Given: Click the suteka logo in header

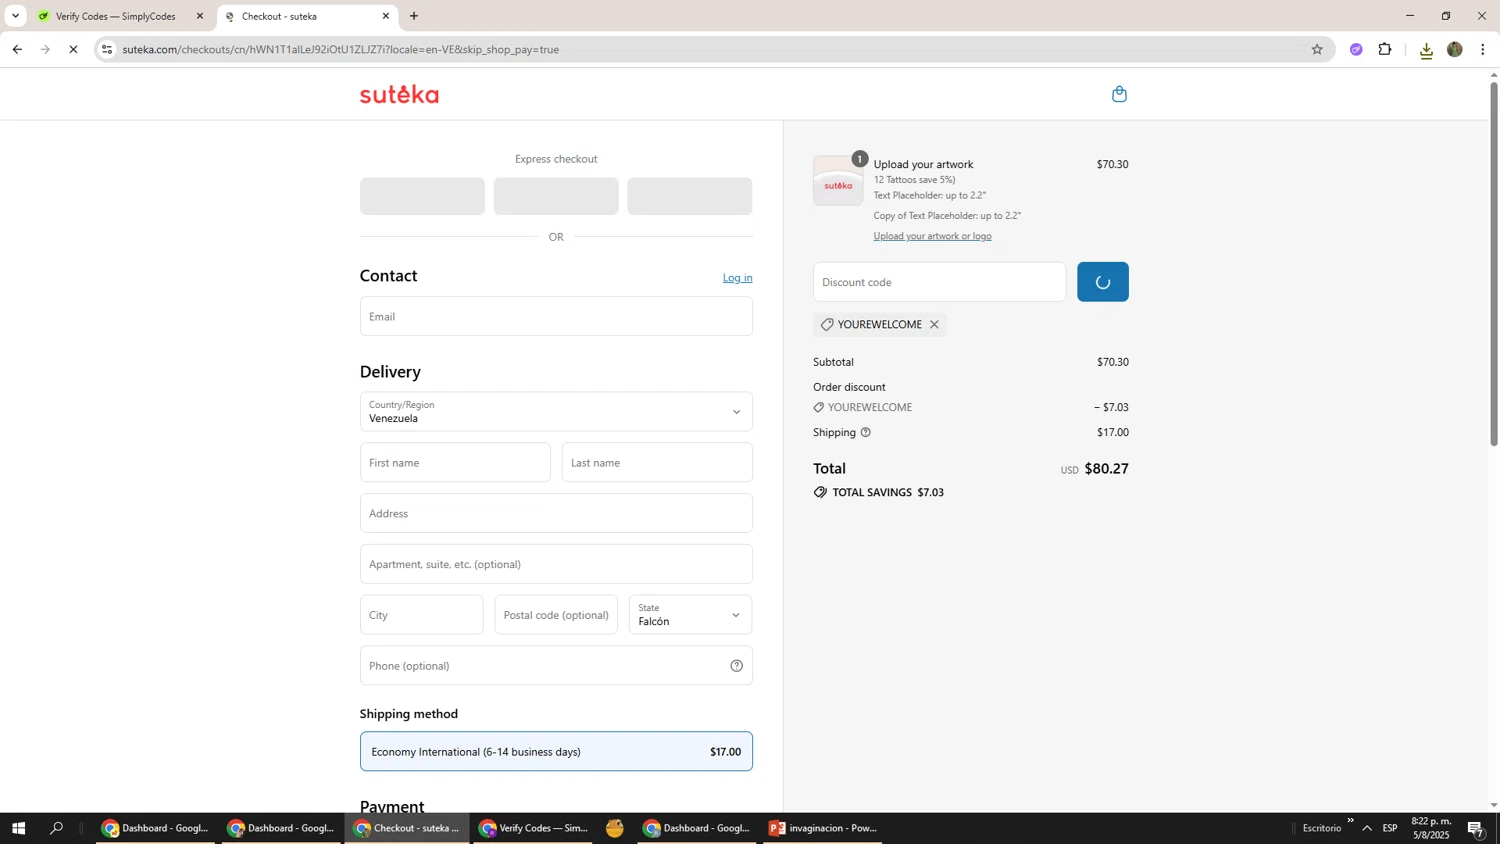Looking at the screenshot, I should [399, 94].
